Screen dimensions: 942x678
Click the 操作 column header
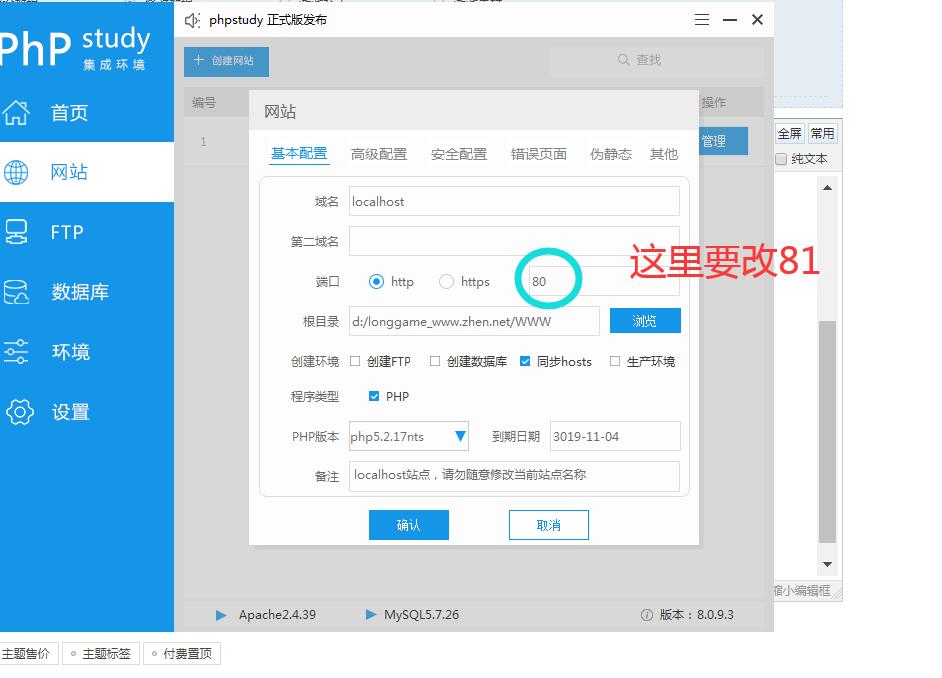(x=714, y=103)
